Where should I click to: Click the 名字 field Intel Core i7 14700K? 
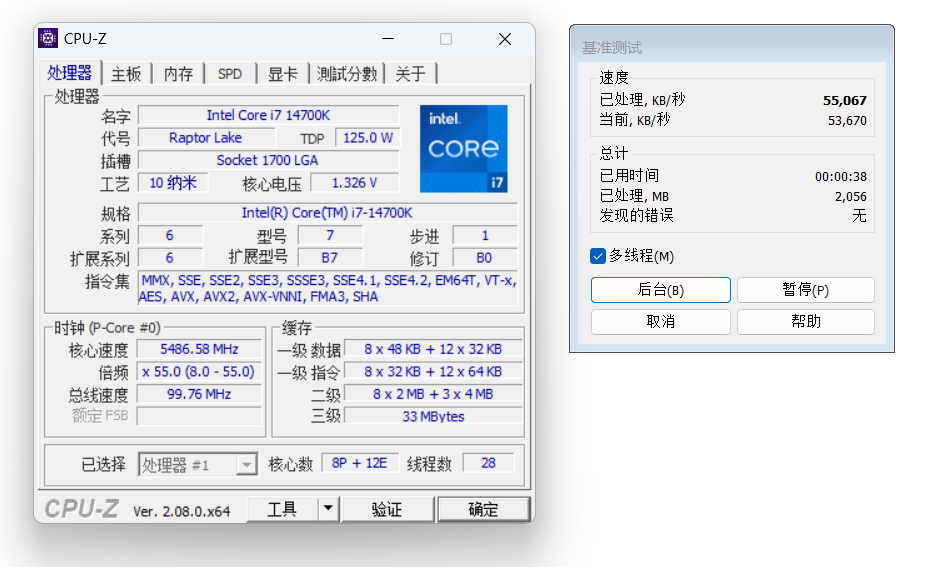[x=268, y=115]
